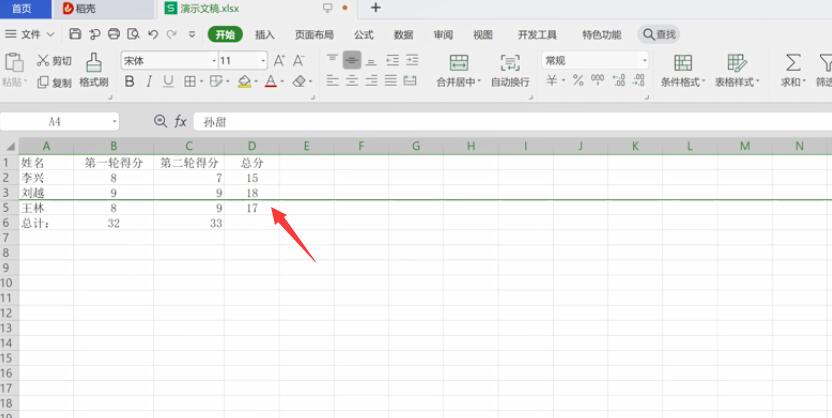Click the 查找 search button
This screenshot has width=832, height=418.
pyautogui.click(x=658, y=34)
